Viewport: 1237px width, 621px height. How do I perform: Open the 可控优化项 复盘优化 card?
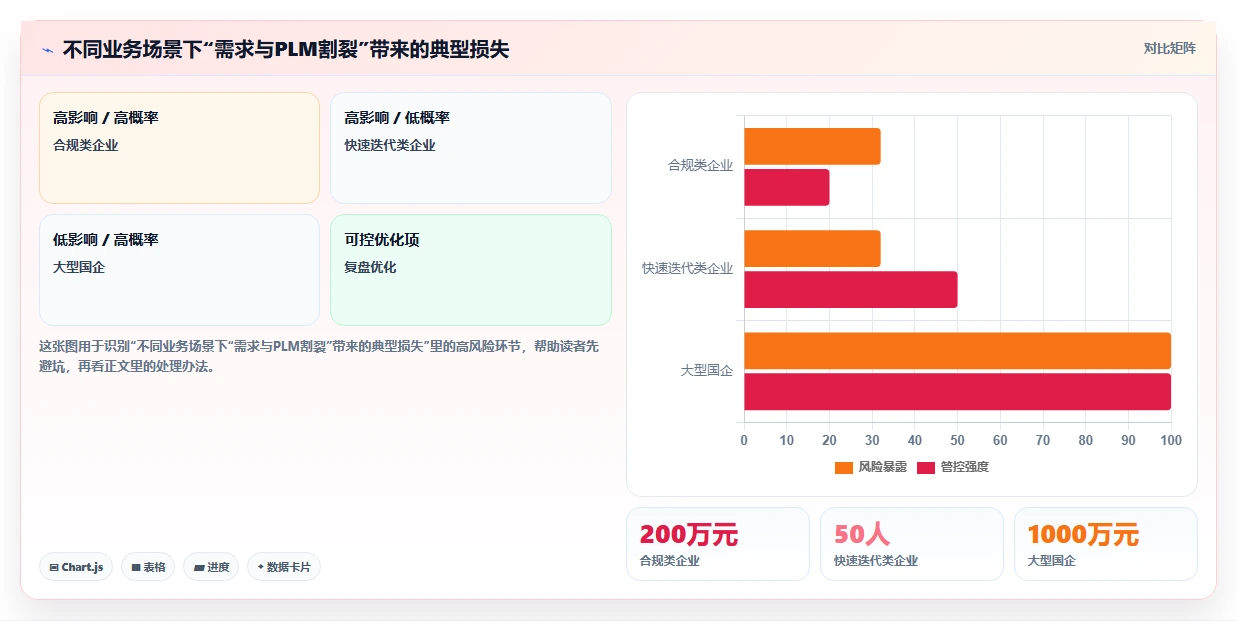(x=470, y=270)
